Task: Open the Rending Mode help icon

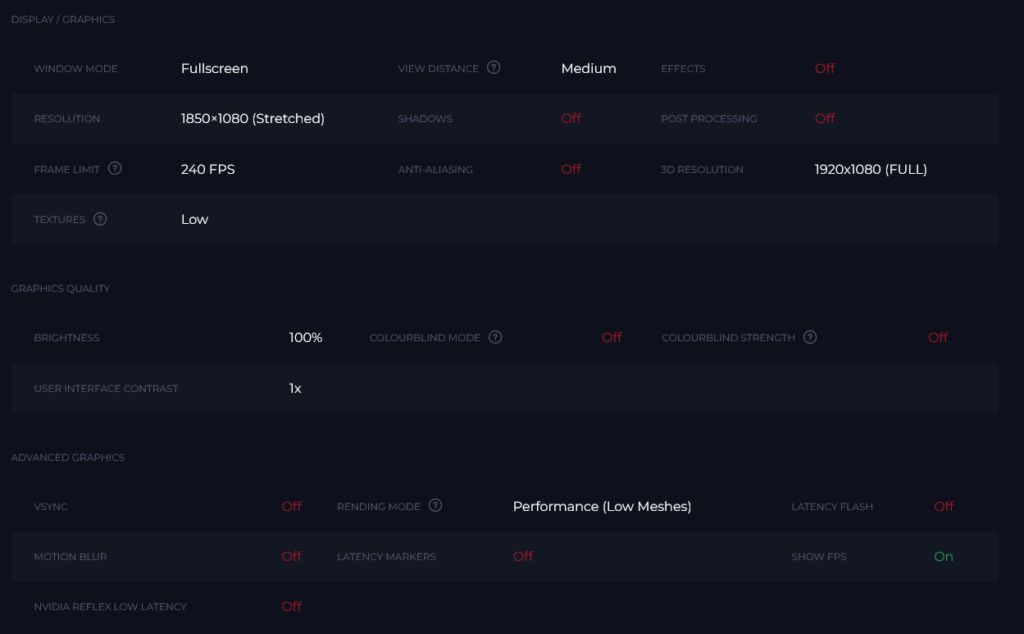Action: [x=436, y=505]
